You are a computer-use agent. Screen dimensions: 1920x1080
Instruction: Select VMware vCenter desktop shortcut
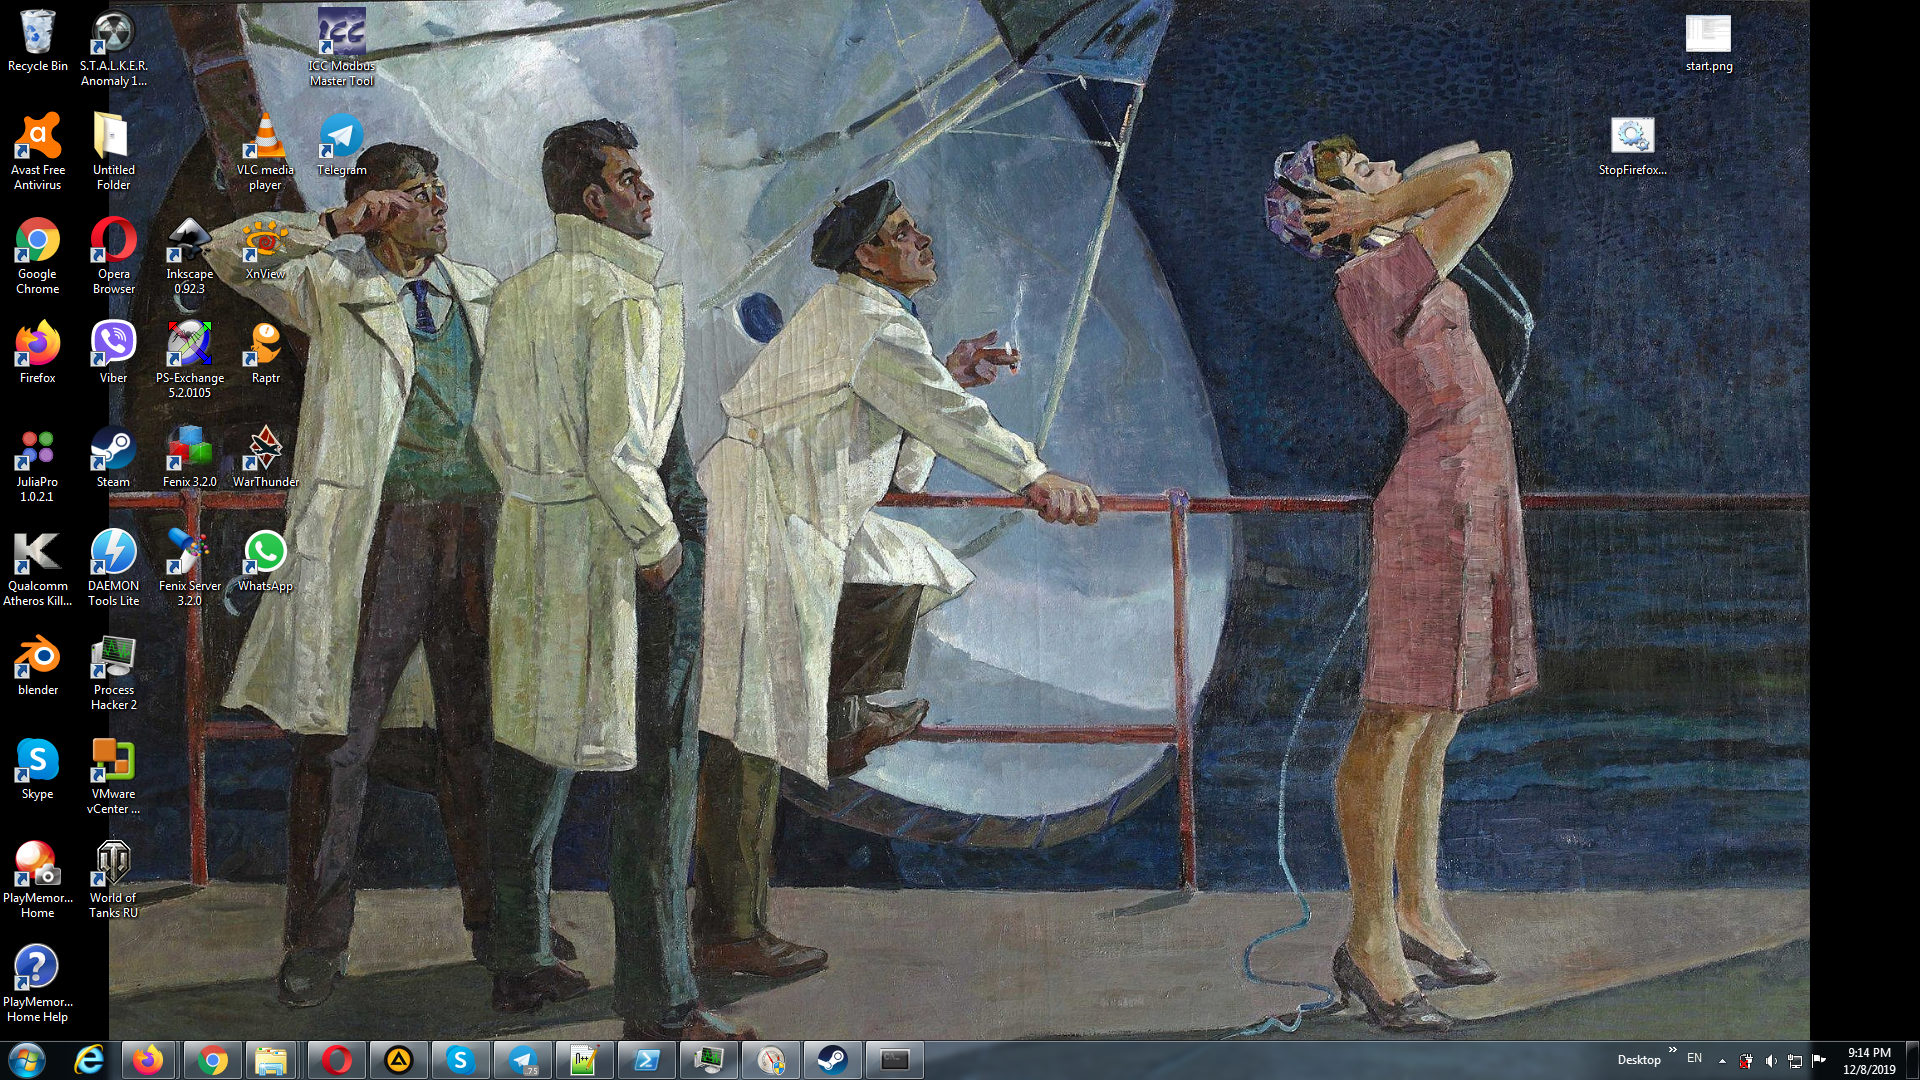tap(113, 777)
